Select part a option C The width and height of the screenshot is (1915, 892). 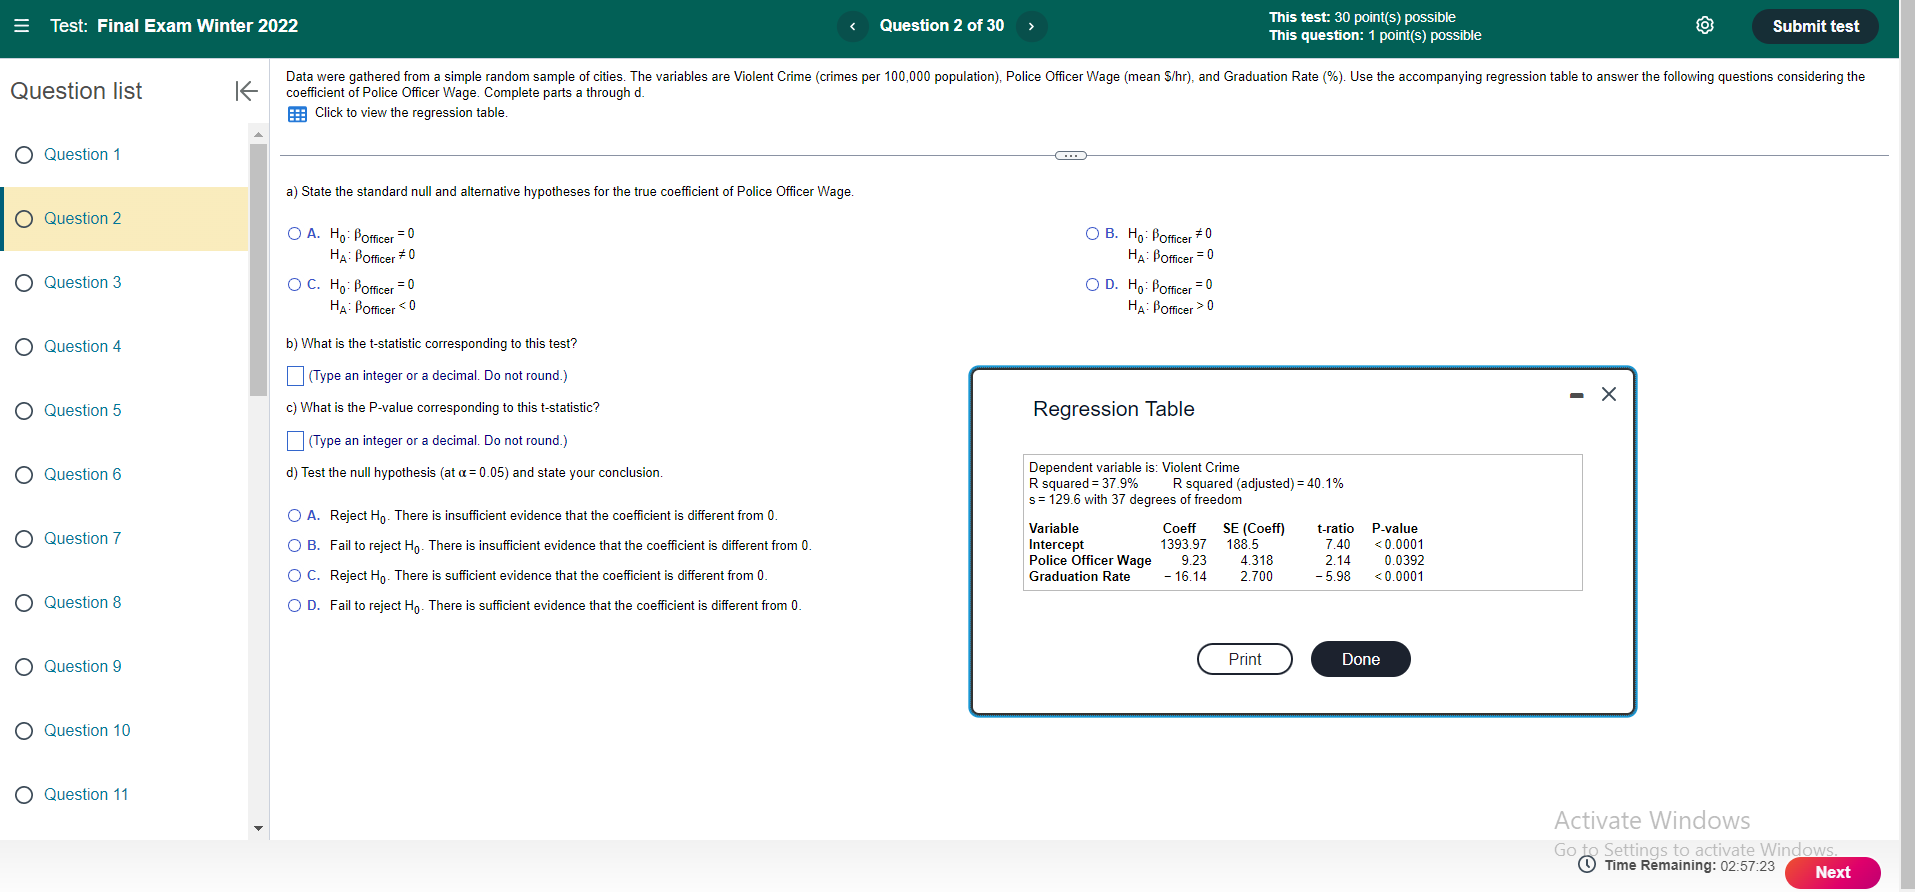pyautogui.click(x=294, y=285)
